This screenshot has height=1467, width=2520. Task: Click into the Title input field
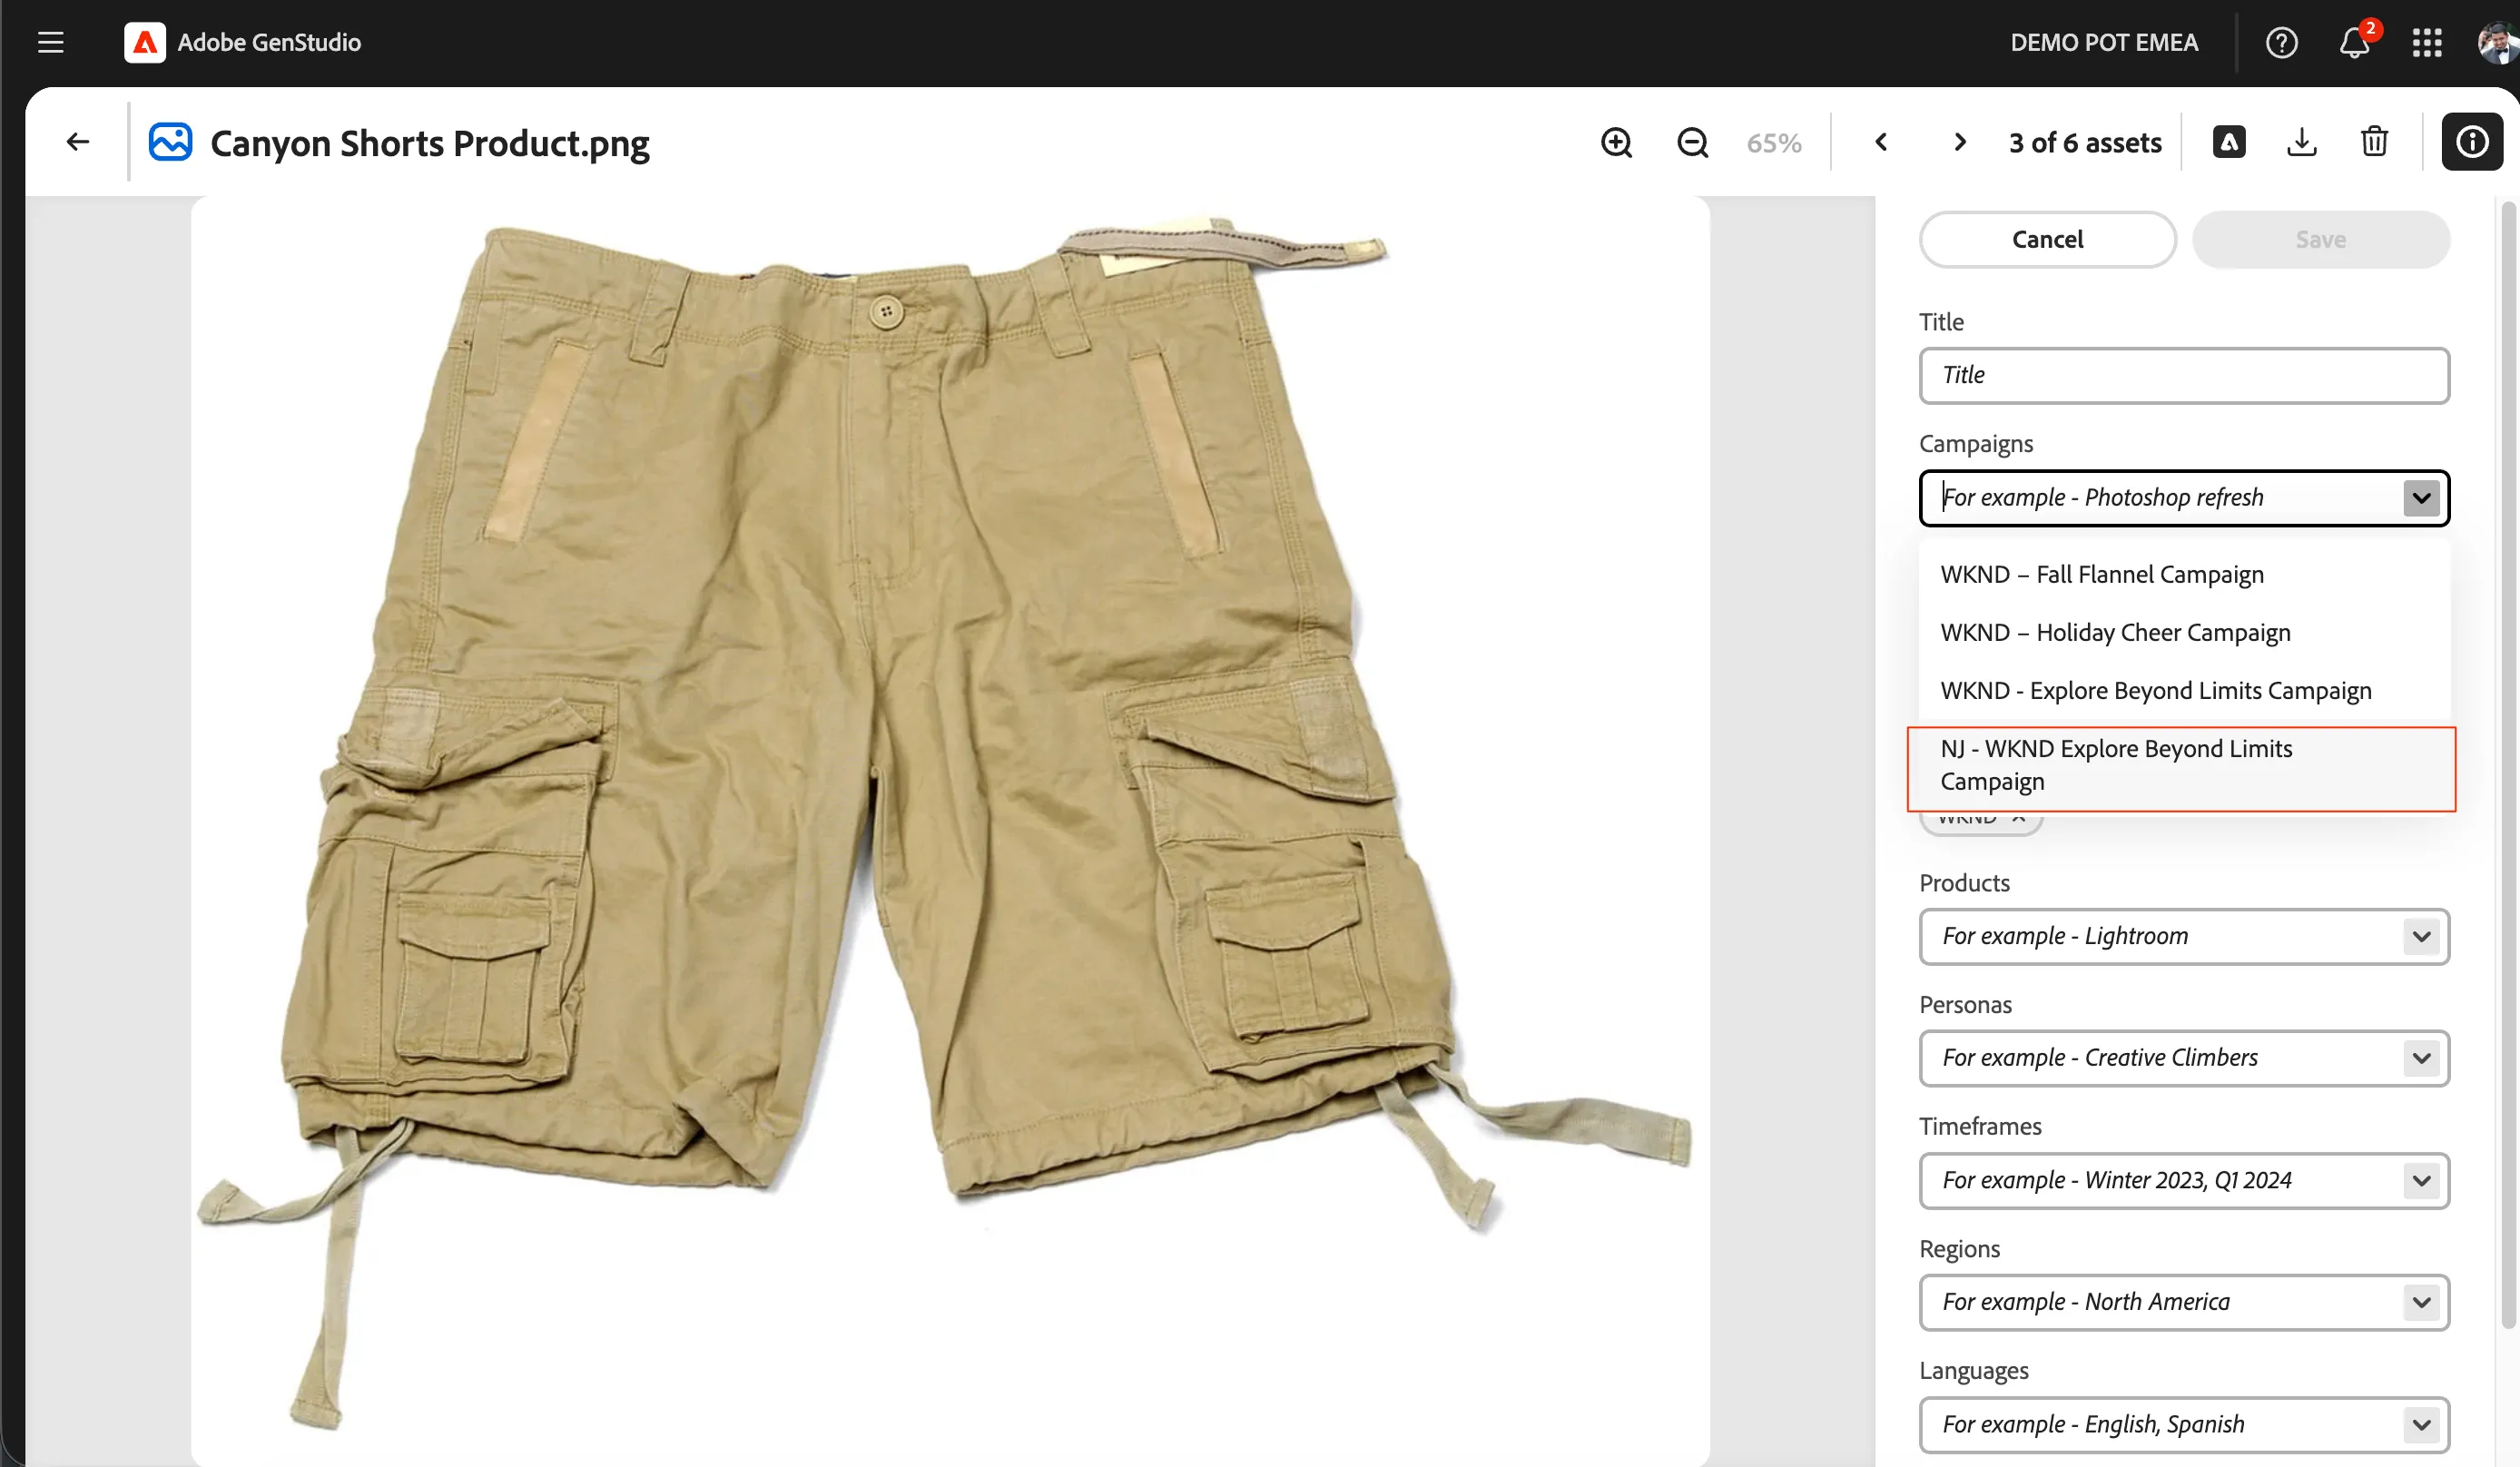[x=2184, y=375]
